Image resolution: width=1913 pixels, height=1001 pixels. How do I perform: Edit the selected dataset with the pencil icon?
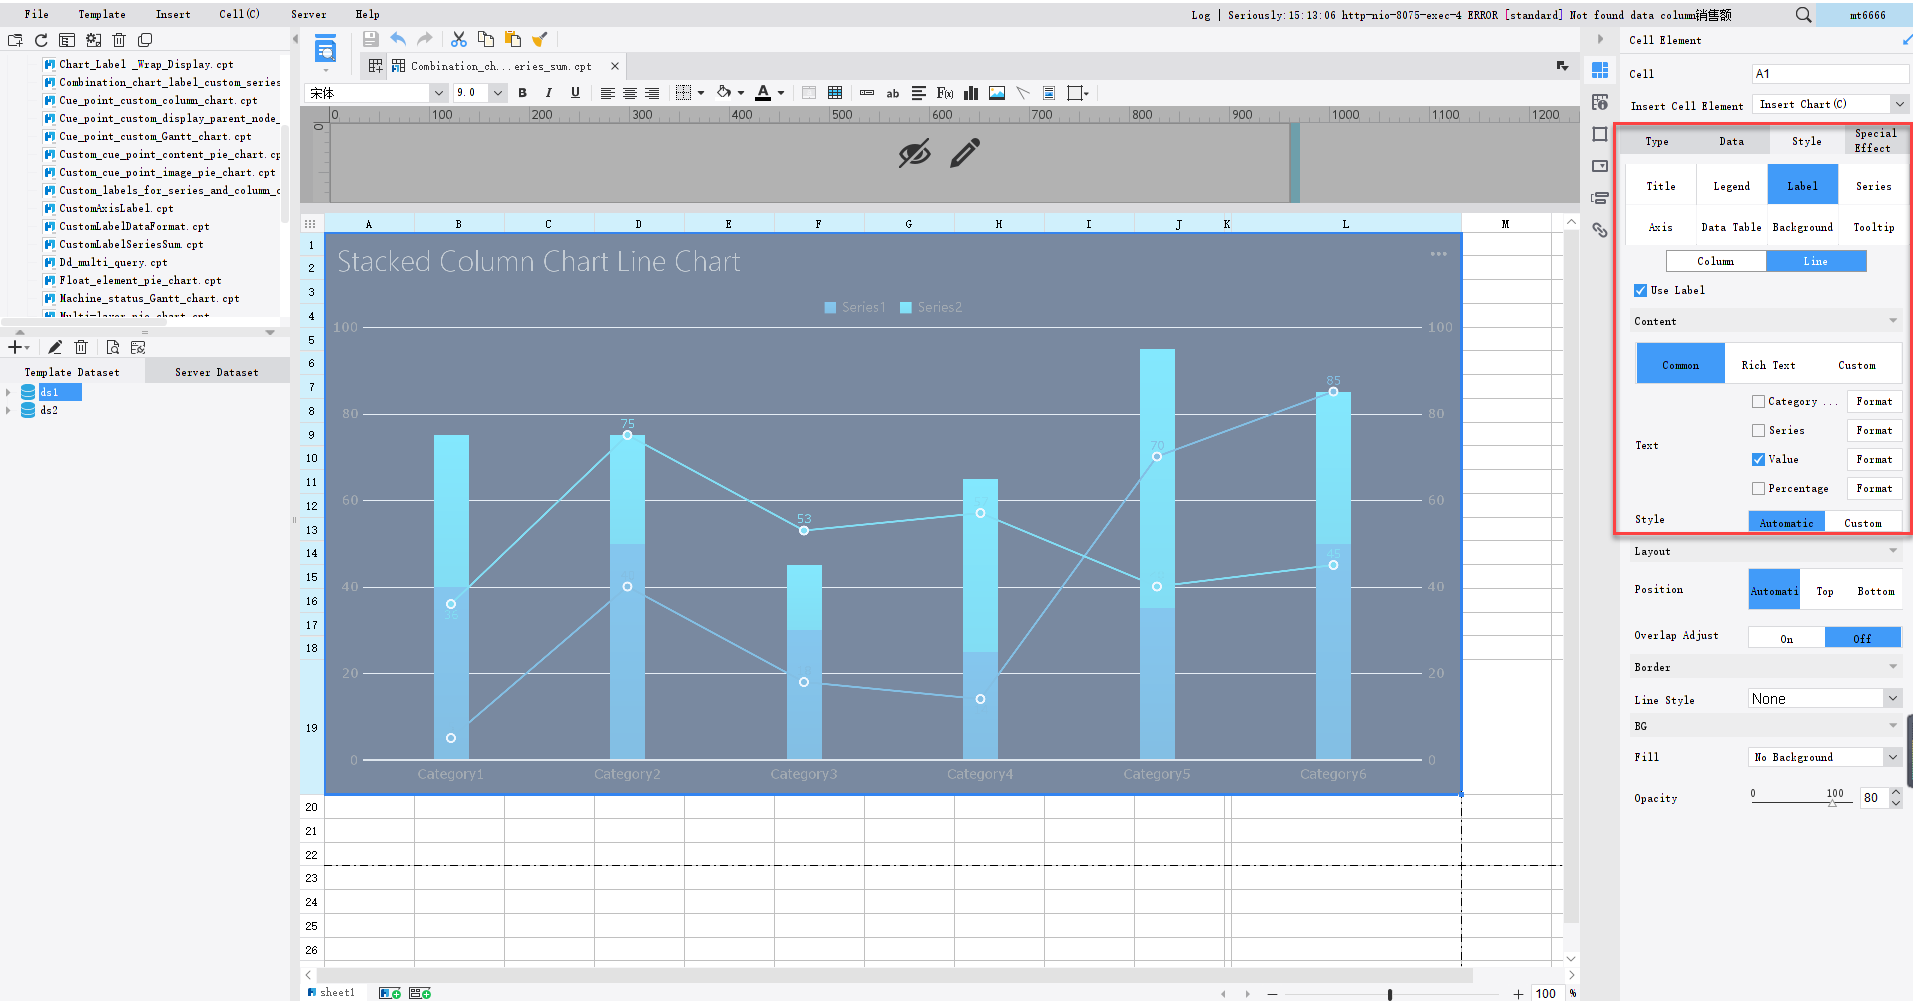(55, 347)
